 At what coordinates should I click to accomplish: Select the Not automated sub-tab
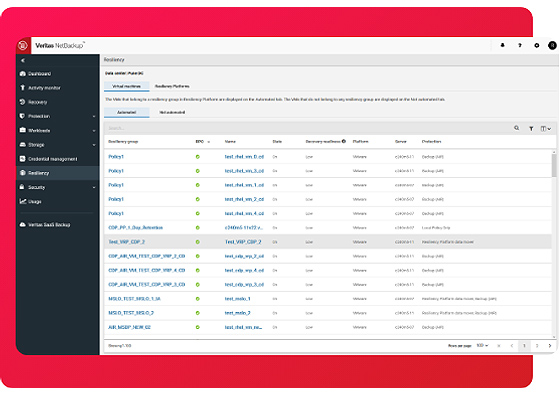point(172,112)
